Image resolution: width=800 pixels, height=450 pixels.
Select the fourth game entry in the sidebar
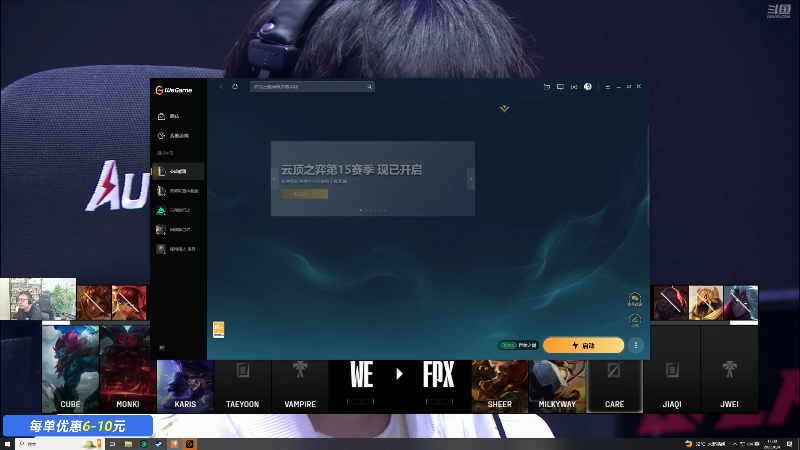click(178, 230)
